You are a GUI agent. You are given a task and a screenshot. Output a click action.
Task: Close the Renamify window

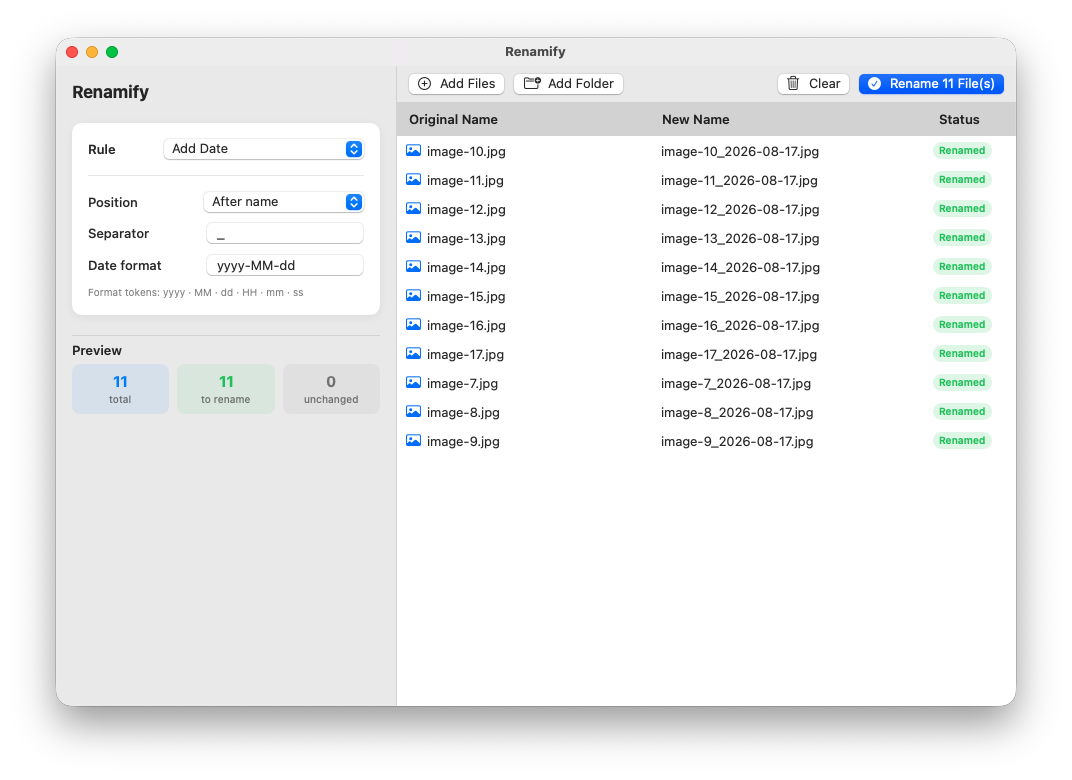72,52
